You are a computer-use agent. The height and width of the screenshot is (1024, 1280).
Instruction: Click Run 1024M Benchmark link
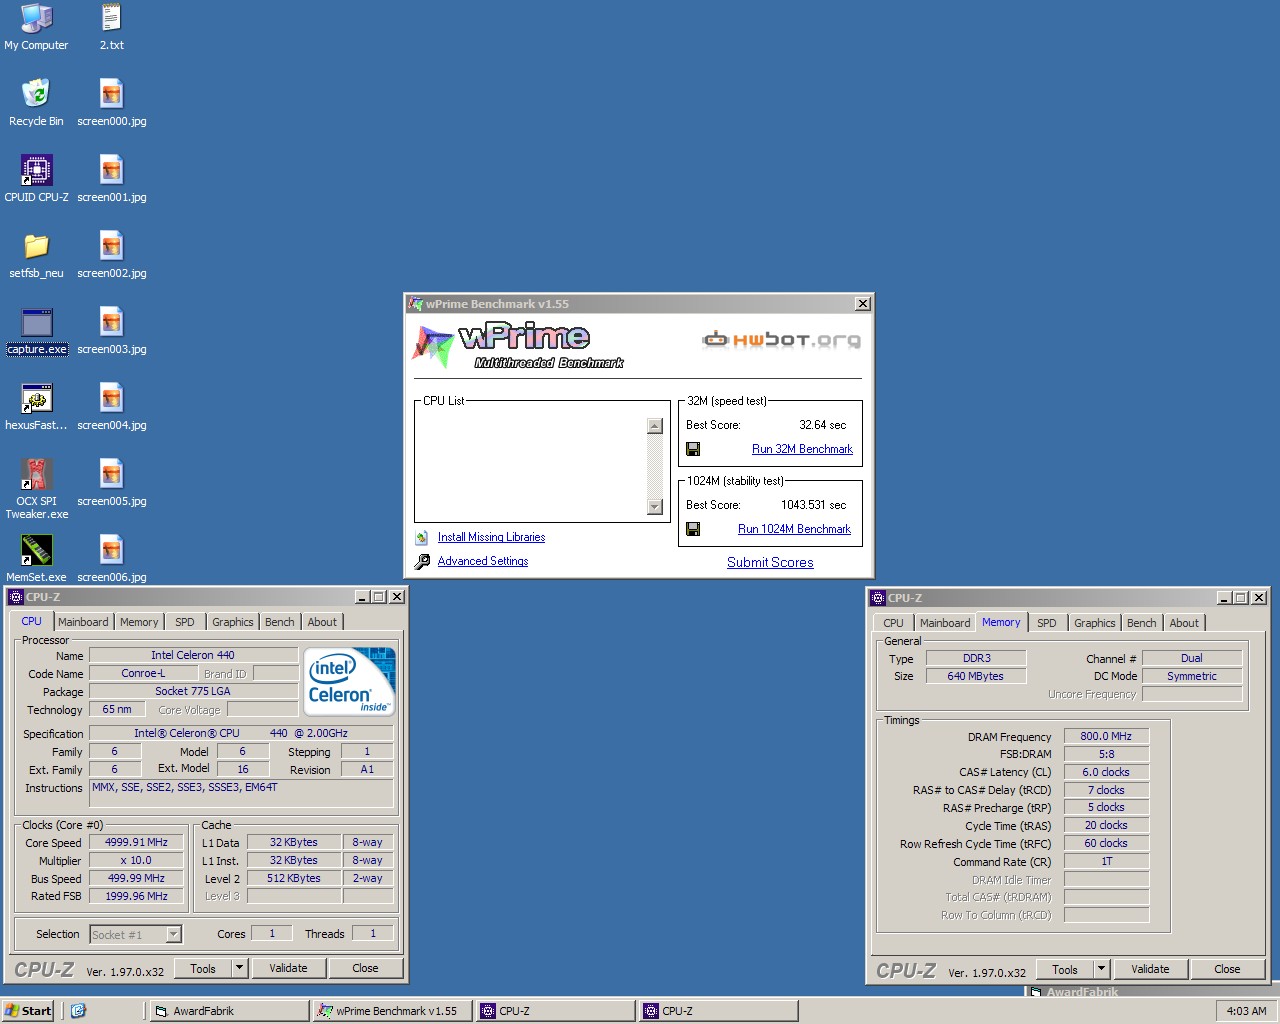[794, 529]
